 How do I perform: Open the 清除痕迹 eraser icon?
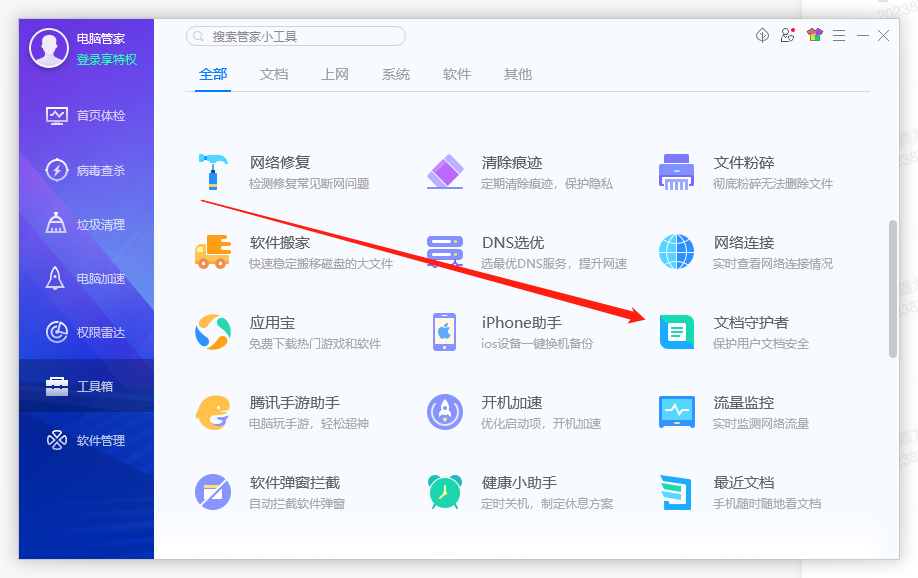(x=445, y=172)
